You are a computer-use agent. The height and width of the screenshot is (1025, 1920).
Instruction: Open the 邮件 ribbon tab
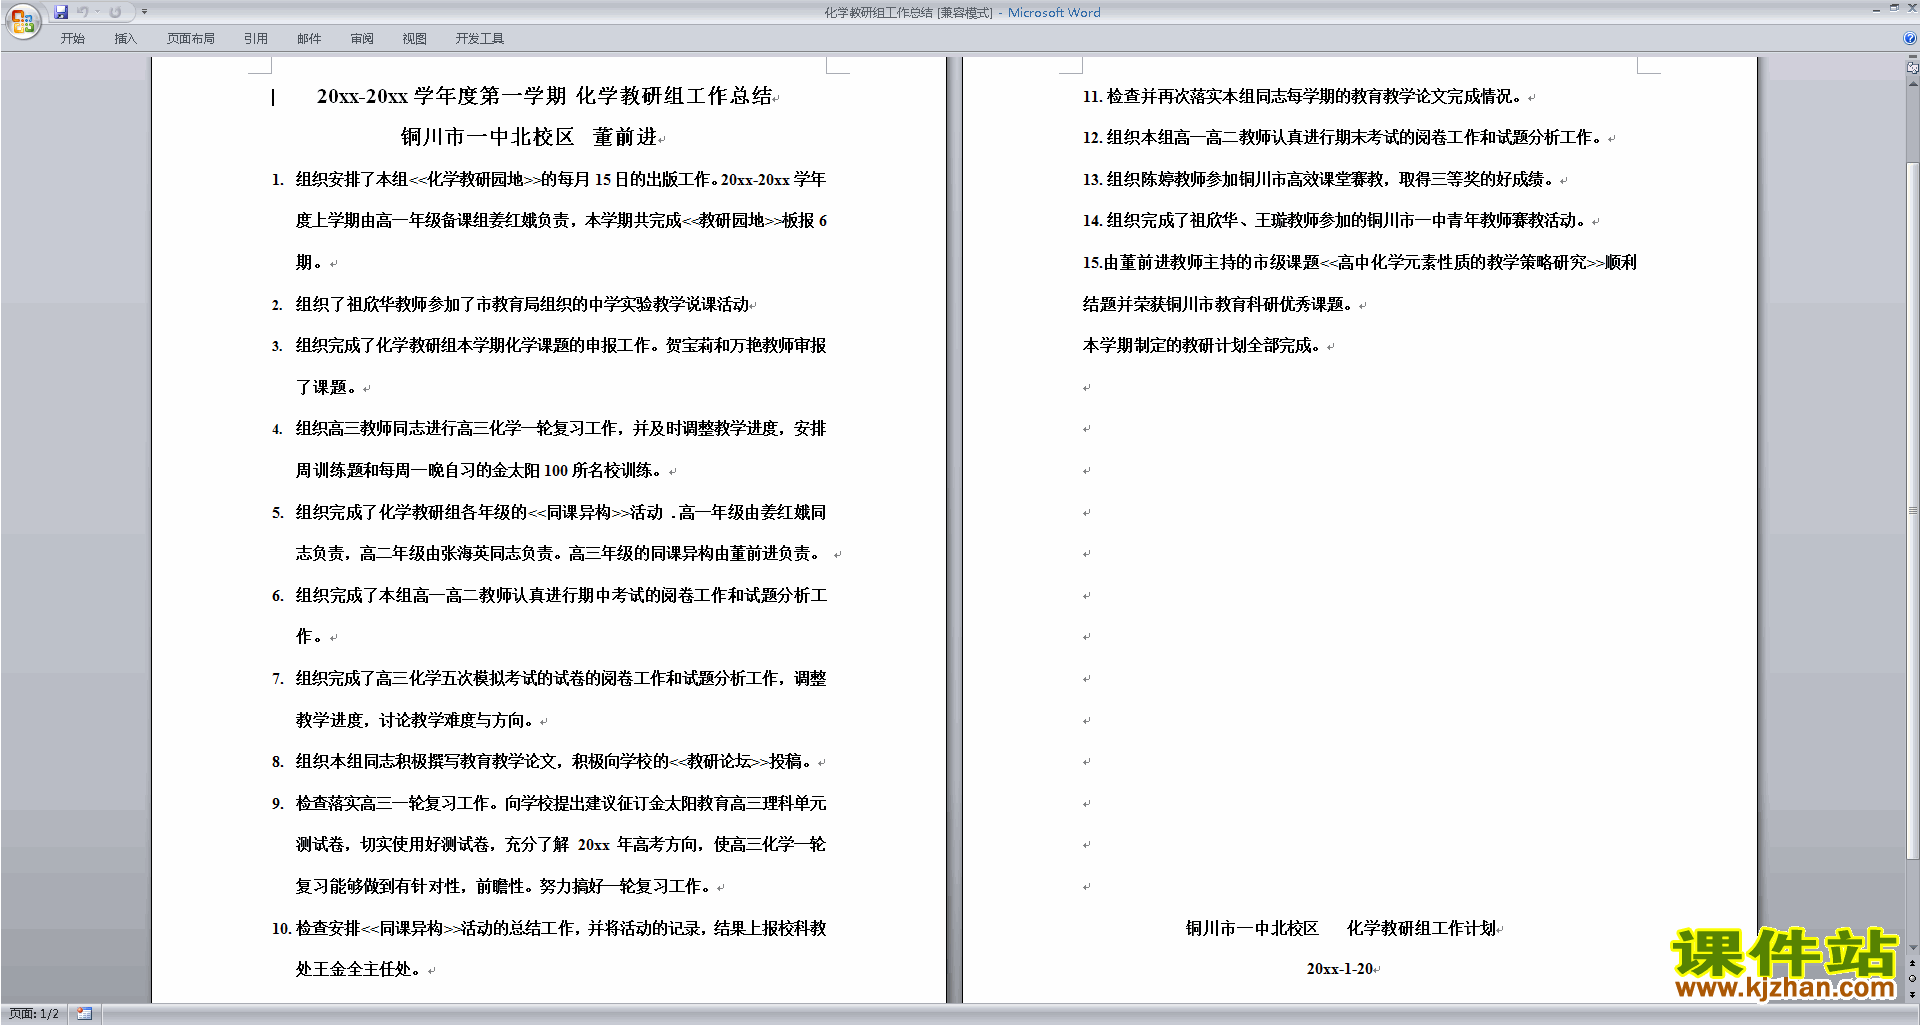coord(309,39)
